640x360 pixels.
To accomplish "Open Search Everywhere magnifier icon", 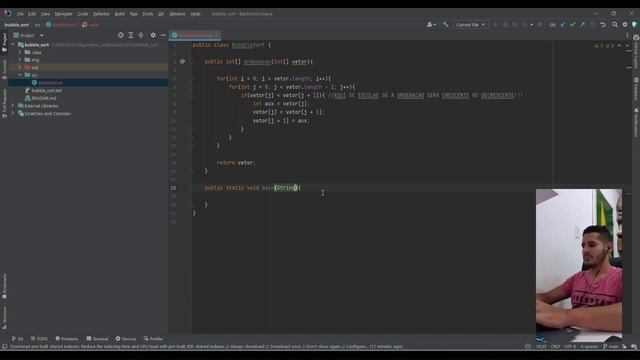I will [x=615, y=25].
